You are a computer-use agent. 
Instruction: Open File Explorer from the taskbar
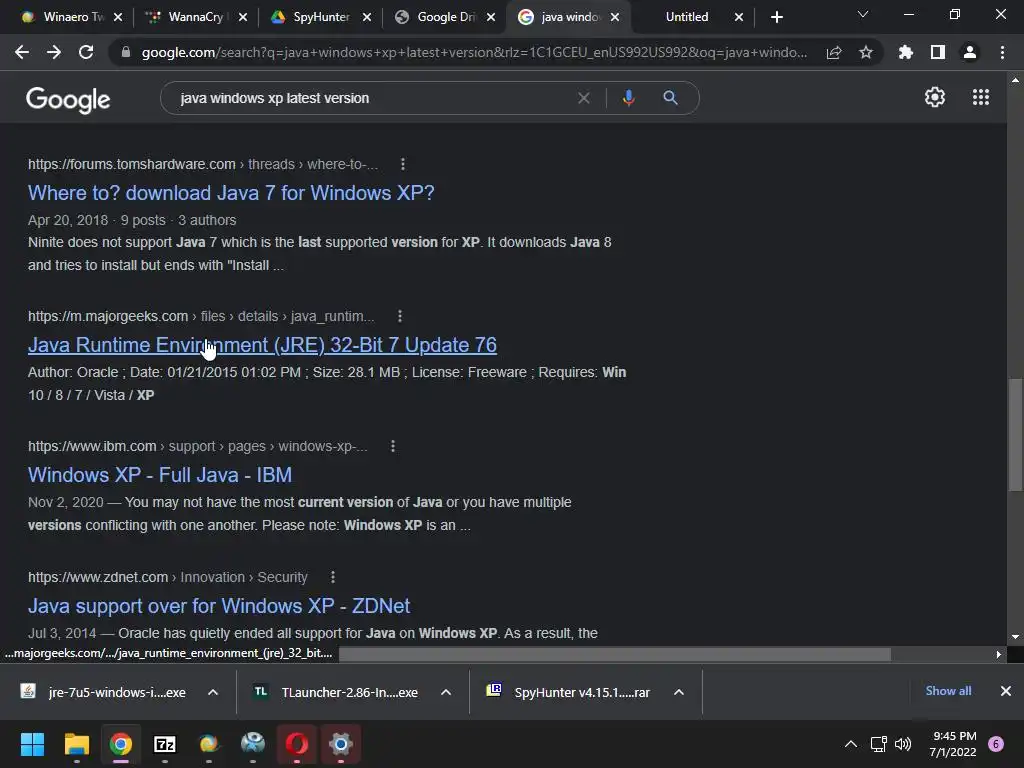click(76, 744)
